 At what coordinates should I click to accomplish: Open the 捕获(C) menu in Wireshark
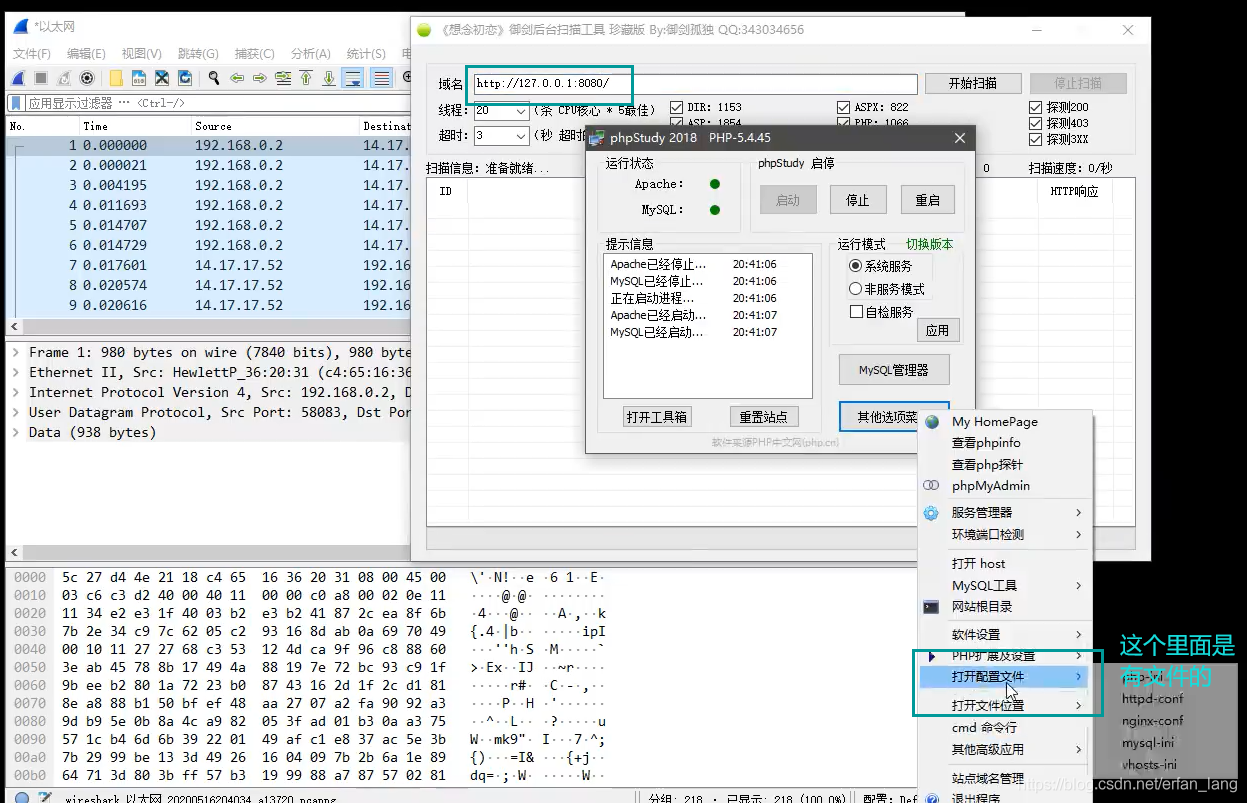tap(254, 54)
